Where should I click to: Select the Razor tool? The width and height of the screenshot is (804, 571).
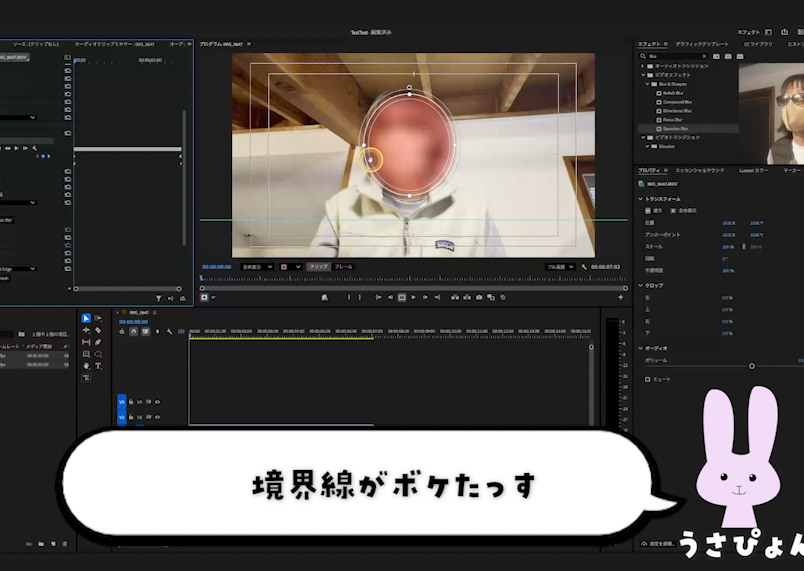pos(98,330)
